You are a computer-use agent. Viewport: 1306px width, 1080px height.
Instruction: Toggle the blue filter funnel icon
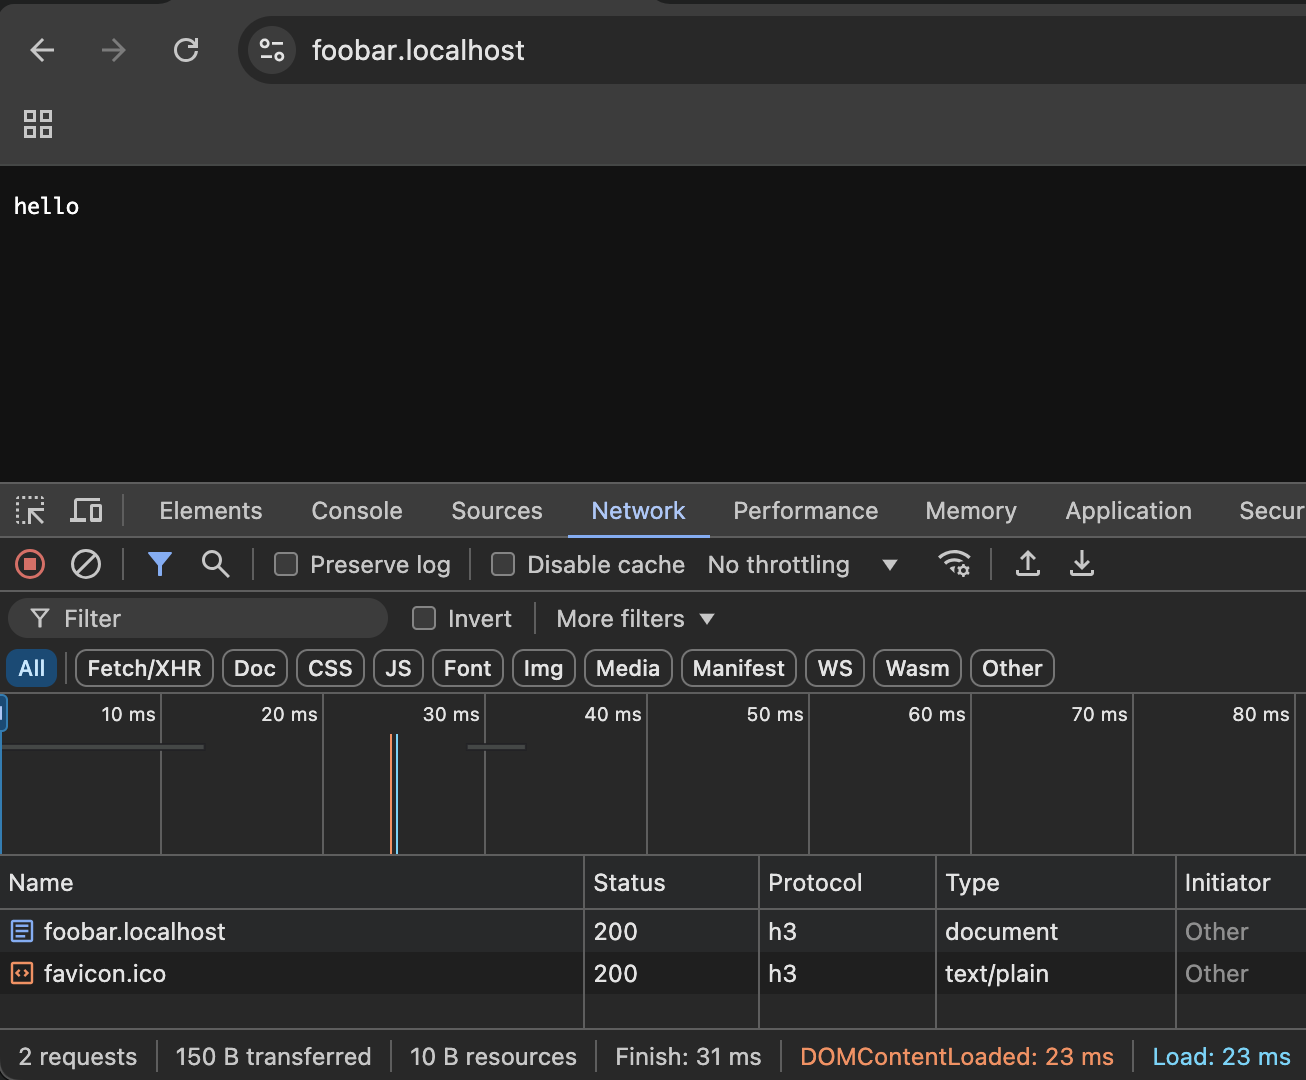[159, 565]
